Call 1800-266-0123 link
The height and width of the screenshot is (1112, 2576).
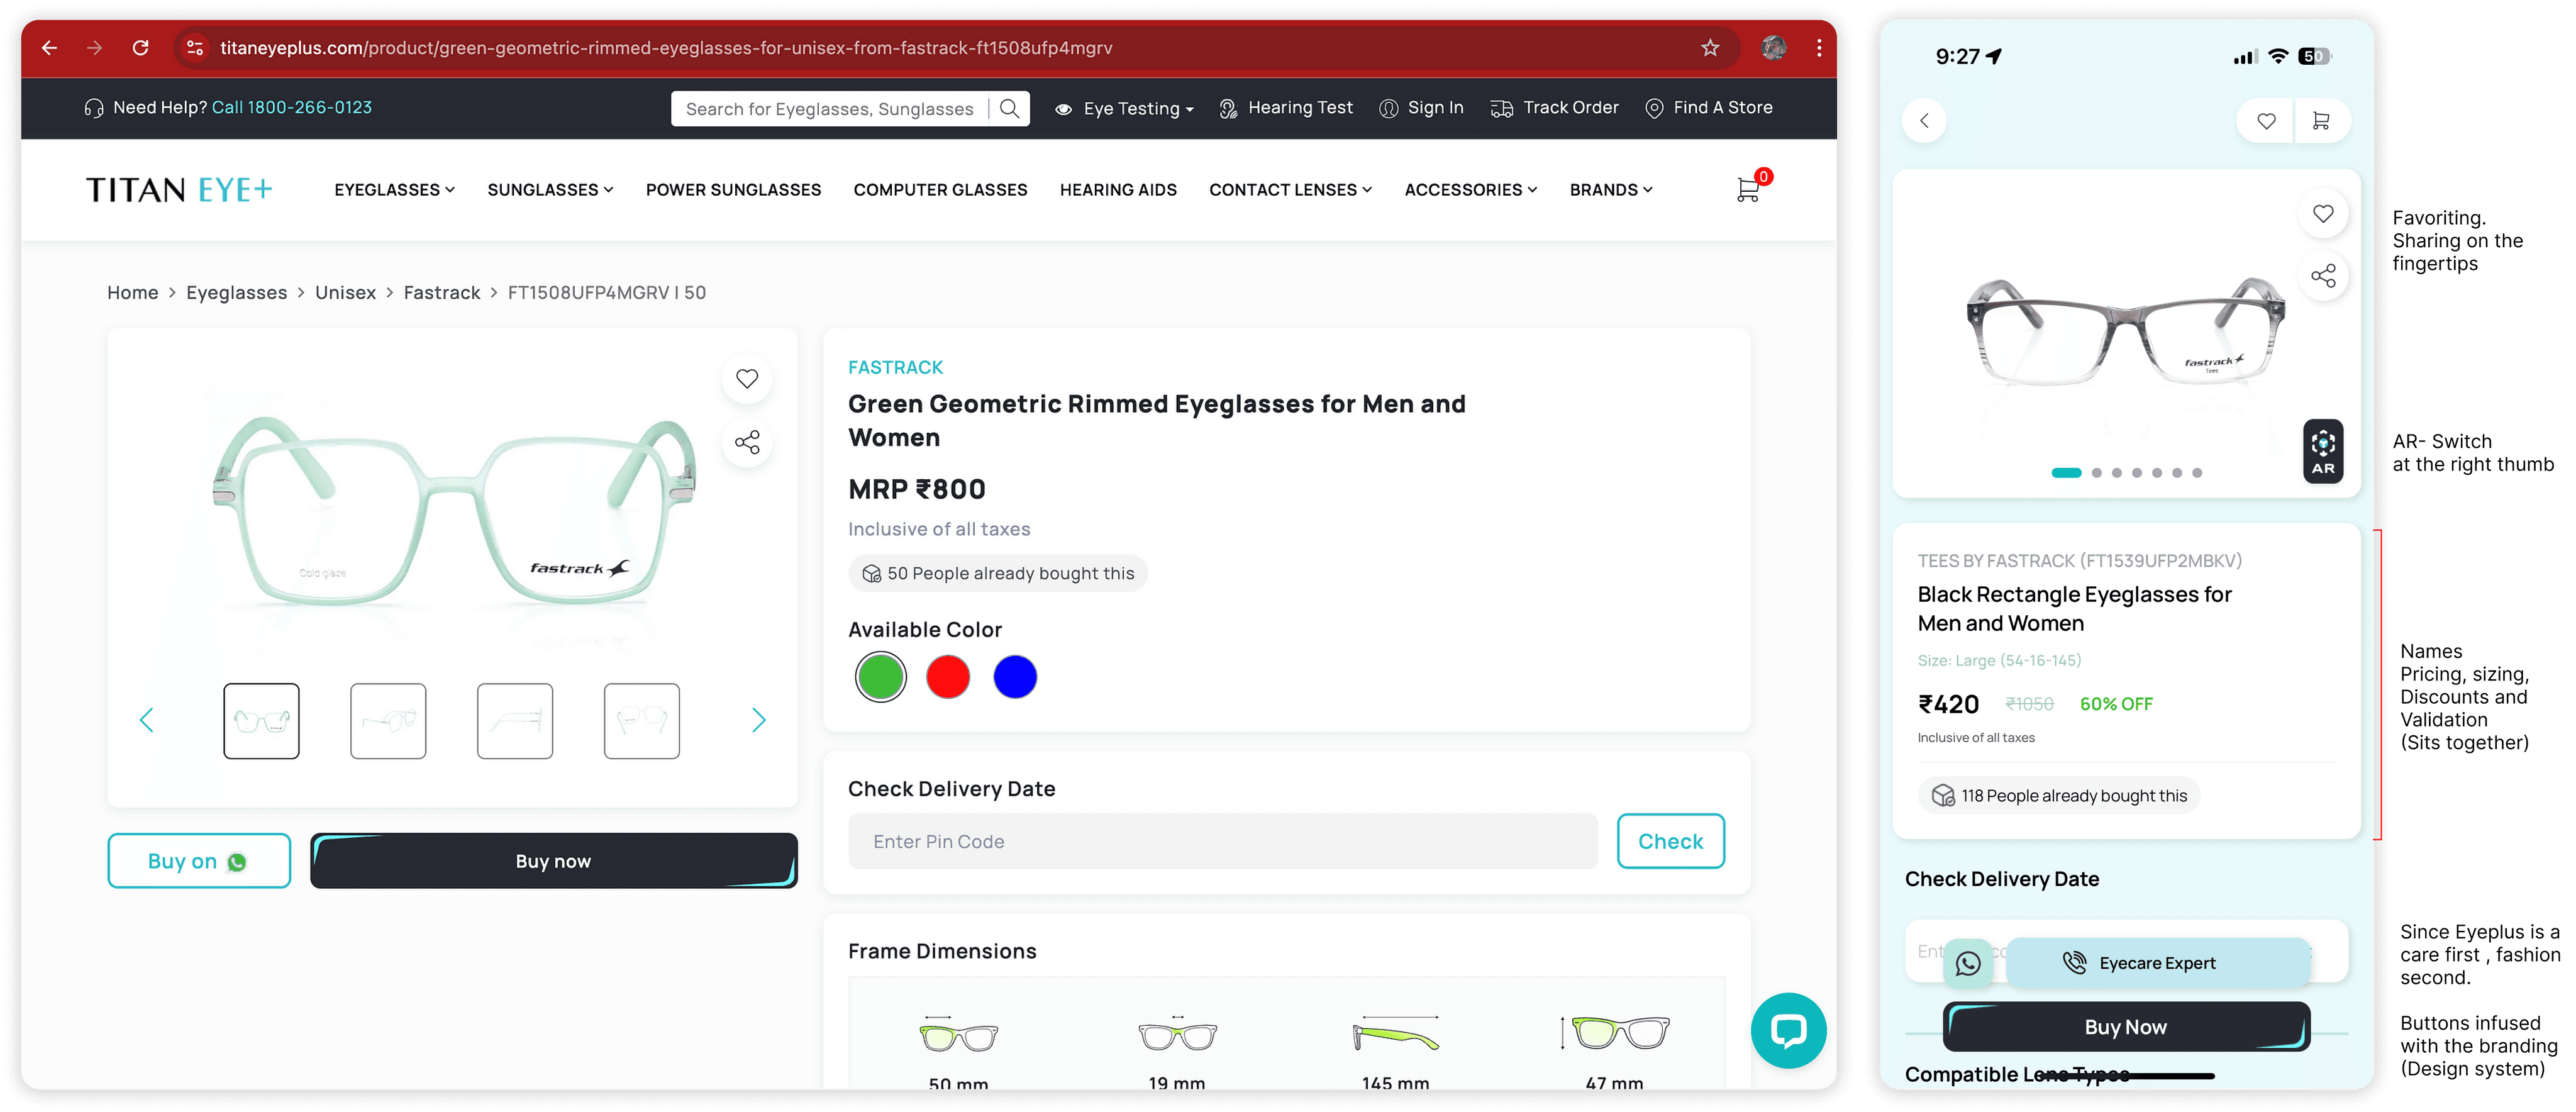coord(291,108)
